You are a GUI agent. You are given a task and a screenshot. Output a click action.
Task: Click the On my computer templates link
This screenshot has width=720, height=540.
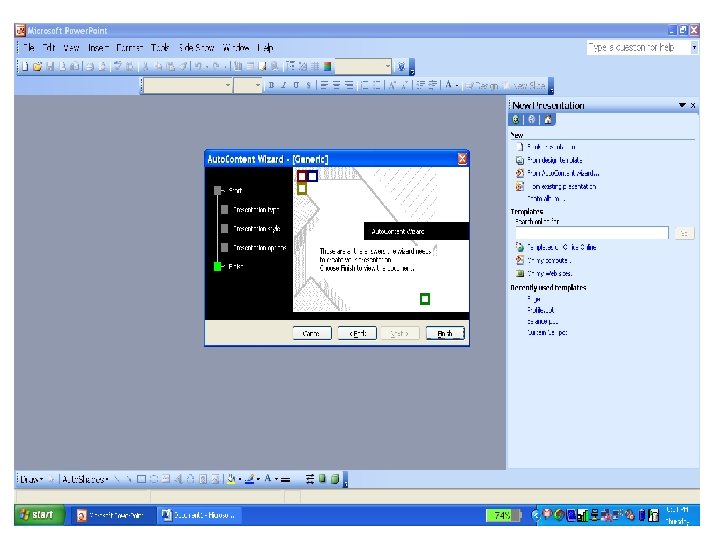pos(549,260)
